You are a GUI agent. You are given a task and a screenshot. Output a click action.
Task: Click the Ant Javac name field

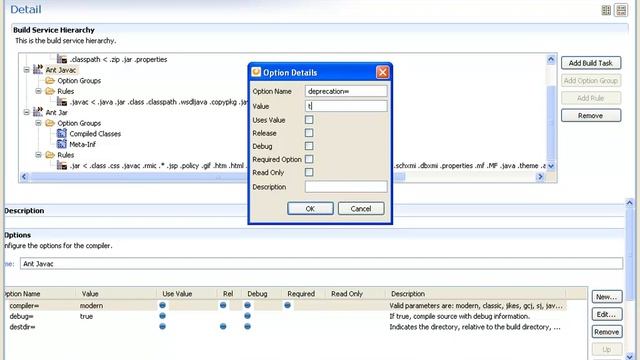(x=321, y=264)
